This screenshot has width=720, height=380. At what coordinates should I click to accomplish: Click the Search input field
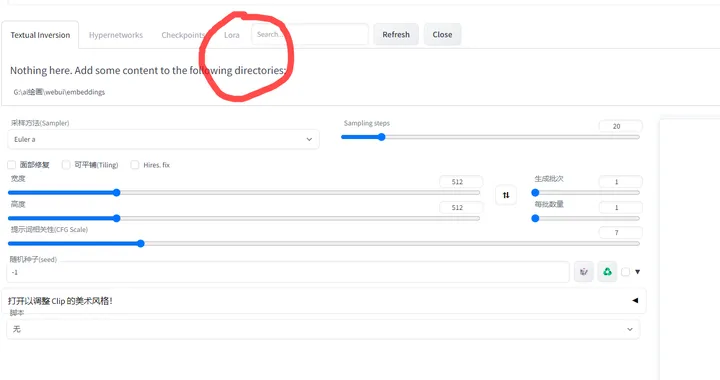[309, 34]
